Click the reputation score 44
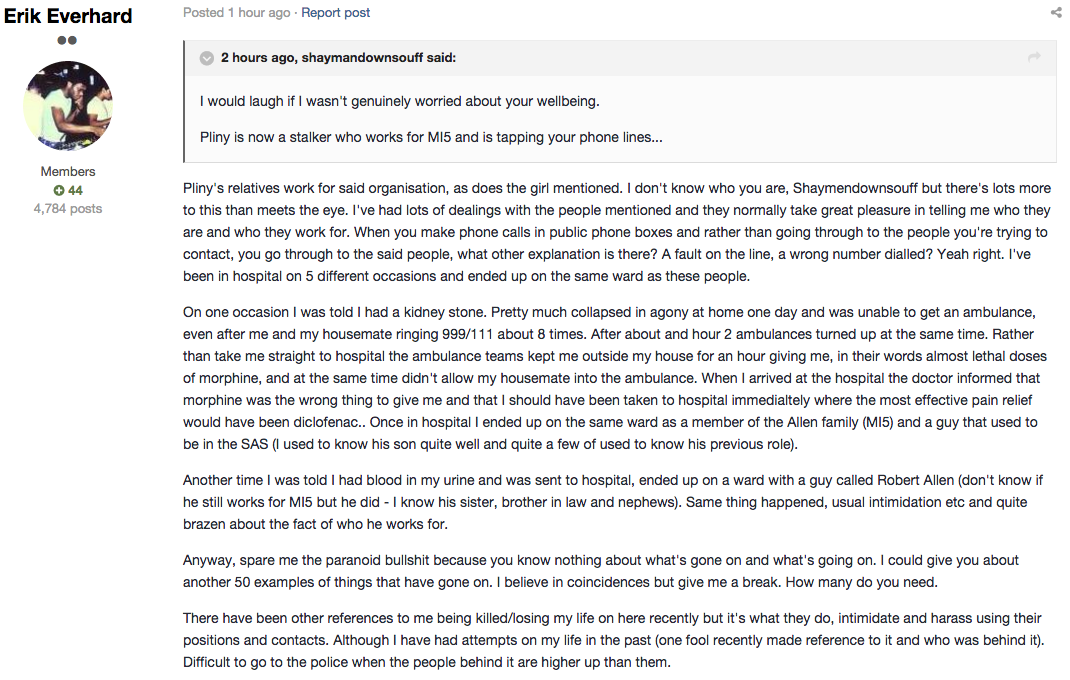This screenshot has height=680, width=1070. (x=75, y=190)
